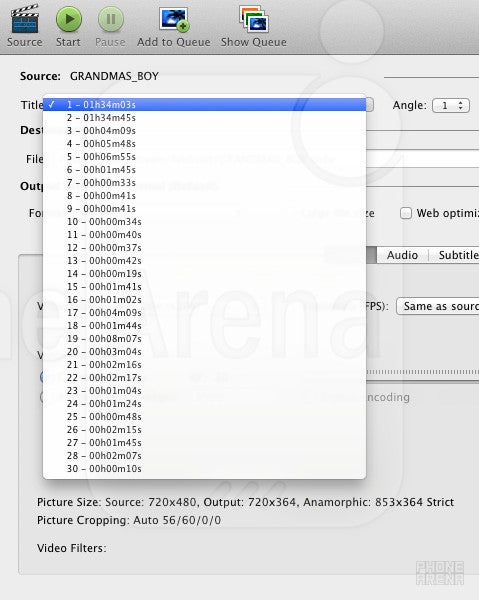Click the green Start encode button
The height and width of the screenshot is (600, 479).
tap(69, 19)
